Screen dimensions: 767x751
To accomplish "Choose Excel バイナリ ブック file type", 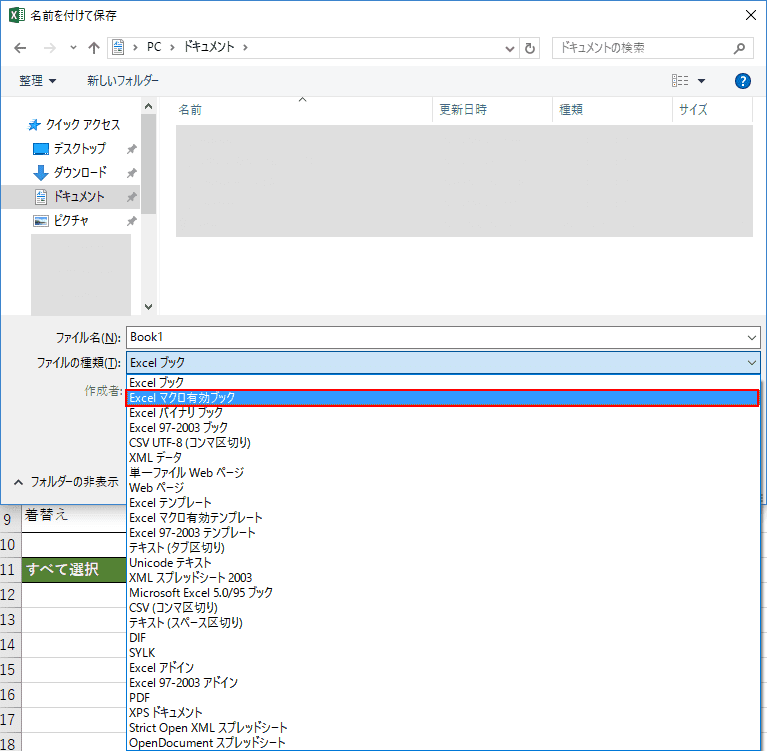I will click(443, 412).
